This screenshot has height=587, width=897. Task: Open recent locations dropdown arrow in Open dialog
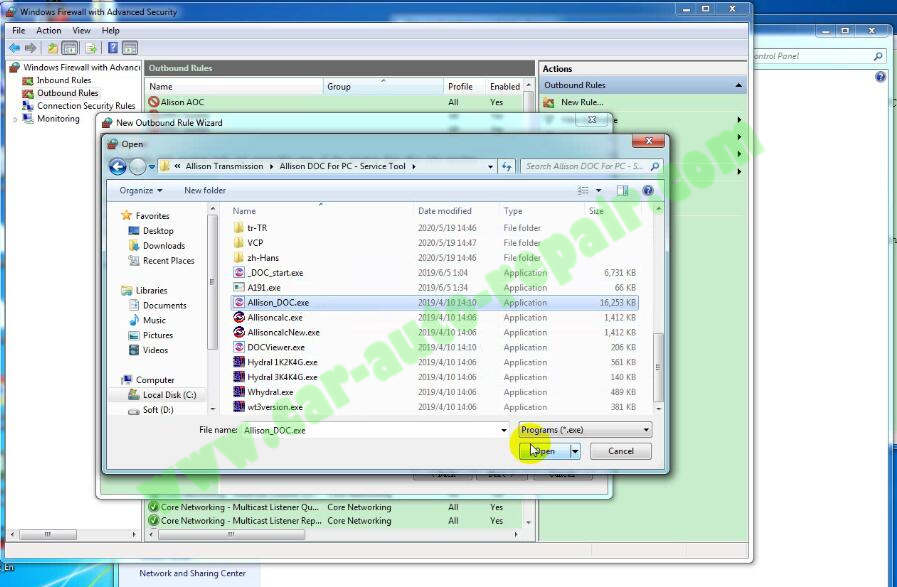[x=152, y=167]
